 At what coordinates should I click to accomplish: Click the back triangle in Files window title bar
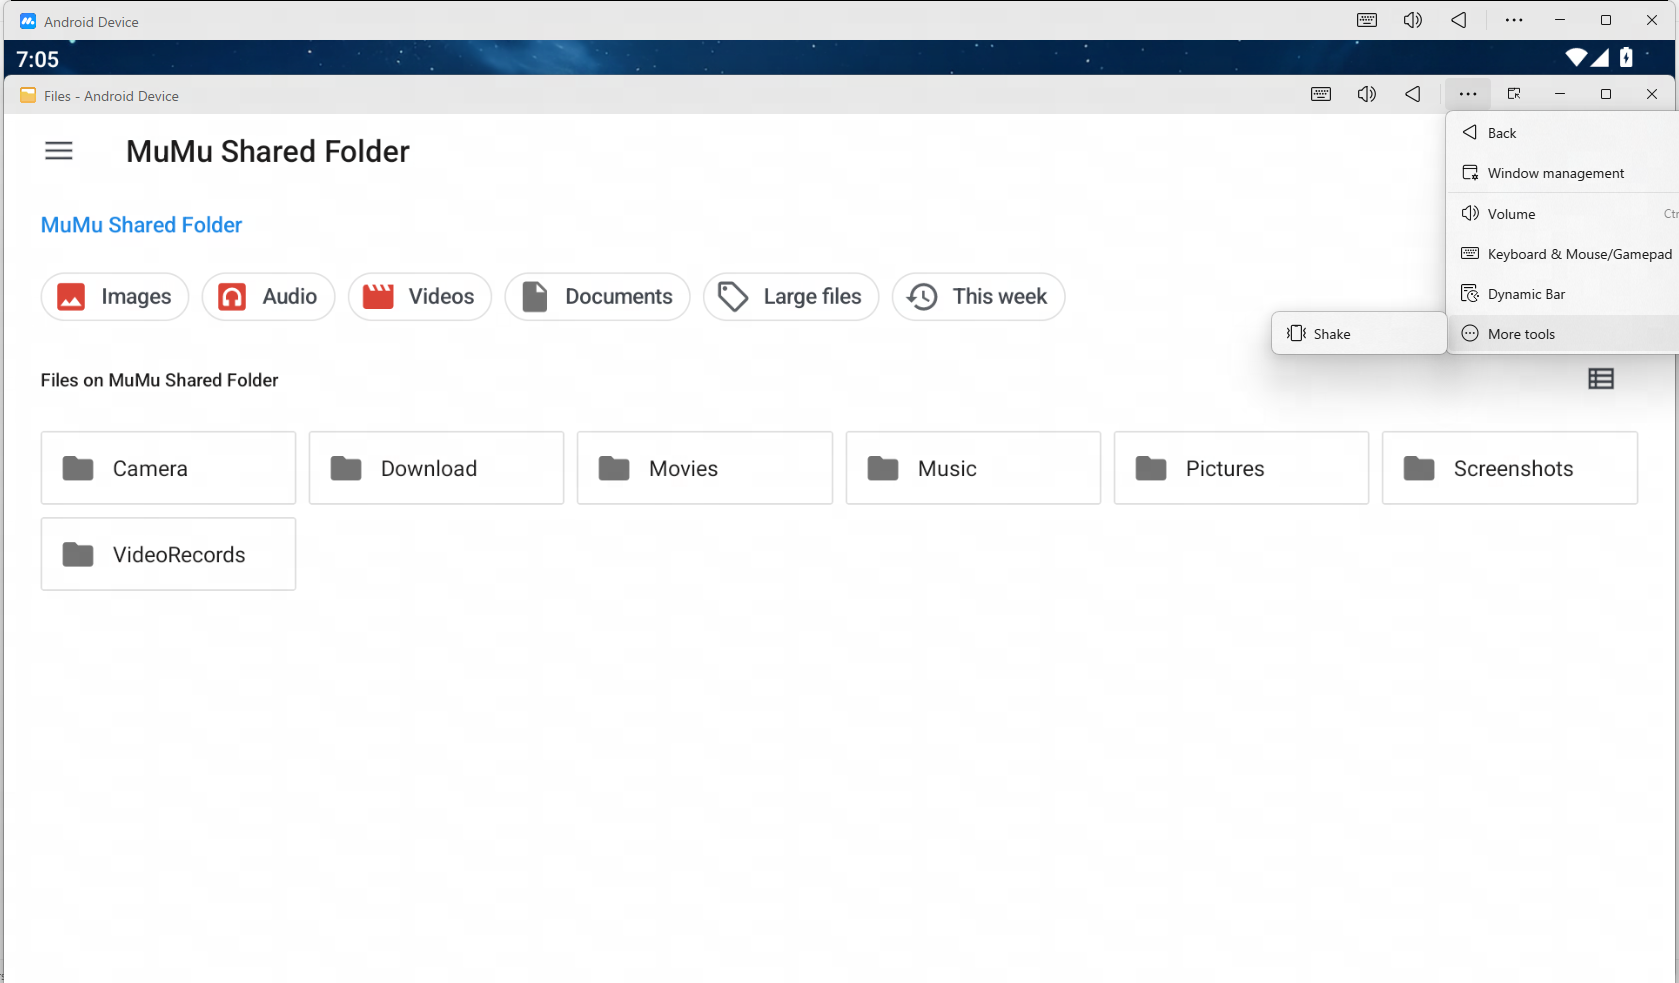1413,94
